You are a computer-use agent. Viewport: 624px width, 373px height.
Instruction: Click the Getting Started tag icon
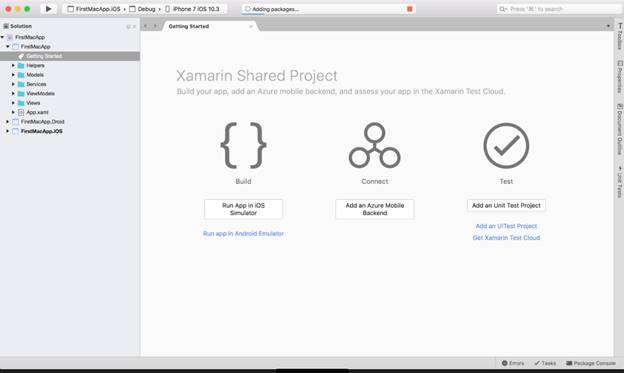click(21, 56)
